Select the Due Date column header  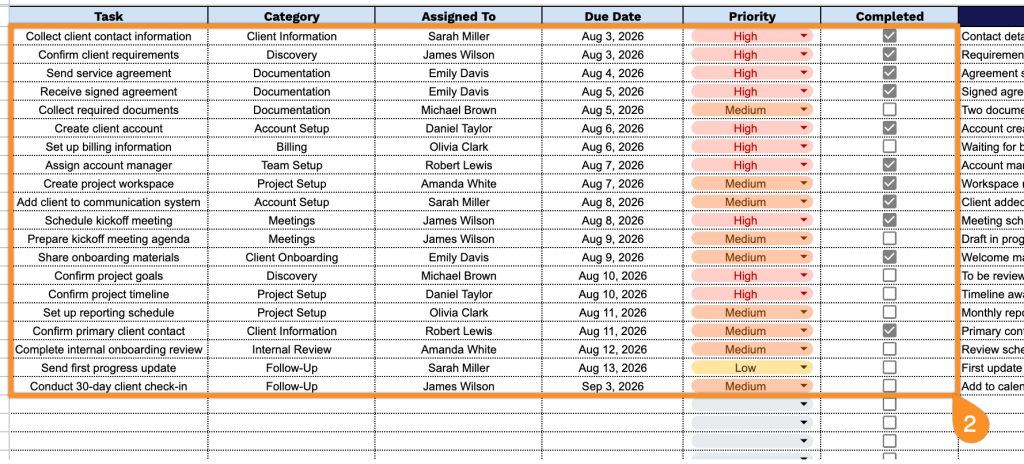pos(613,16)
